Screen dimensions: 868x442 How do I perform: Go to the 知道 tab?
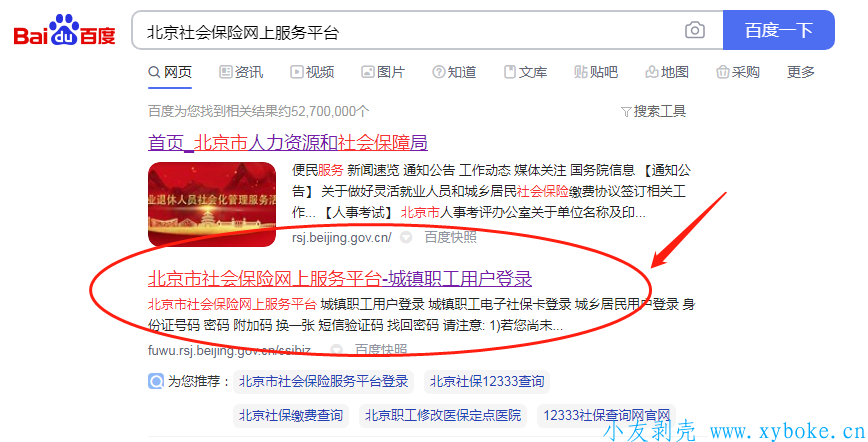pos(454,72)
